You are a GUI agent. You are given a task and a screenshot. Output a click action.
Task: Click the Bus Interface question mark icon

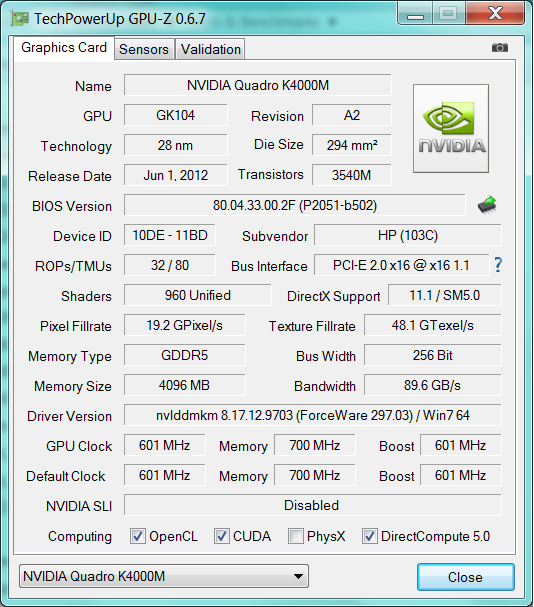pos(498,265)
